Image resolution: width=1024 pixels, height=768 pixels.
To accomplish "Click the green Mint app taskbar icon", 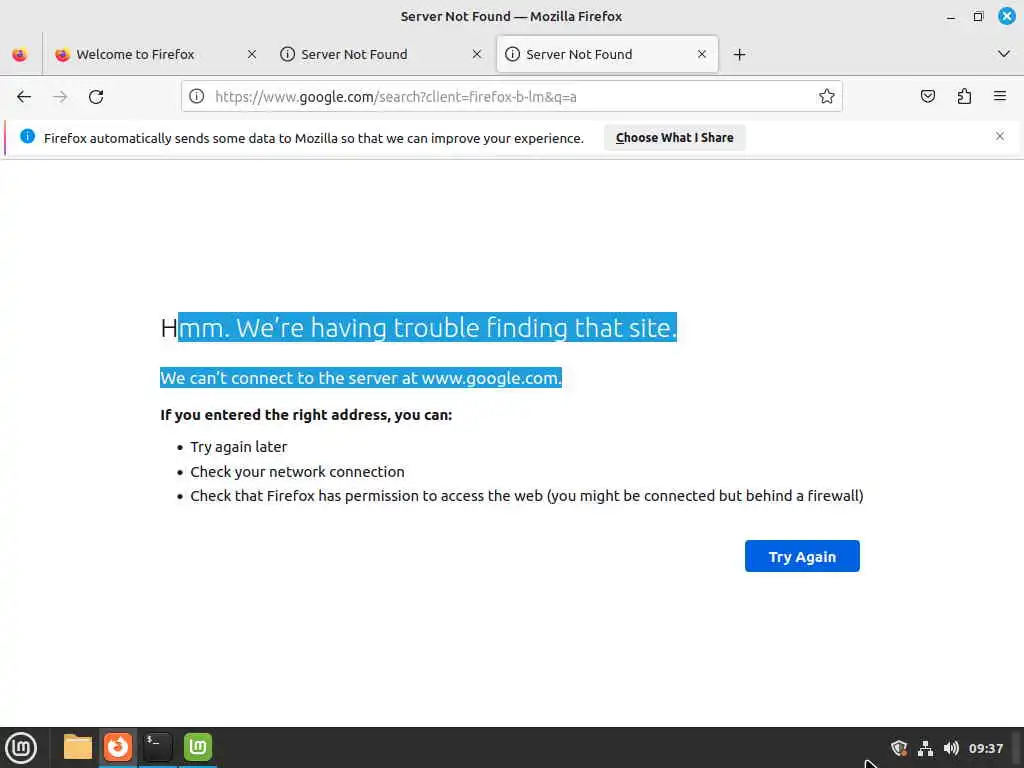I will [198, 747].
